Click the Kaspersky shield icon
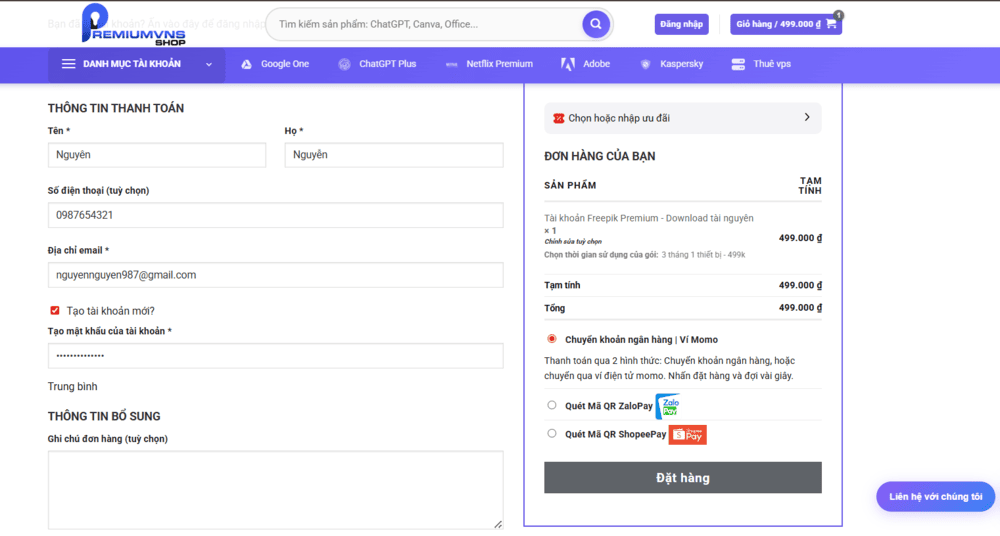 pyautogui.click(x=645, y=64)
